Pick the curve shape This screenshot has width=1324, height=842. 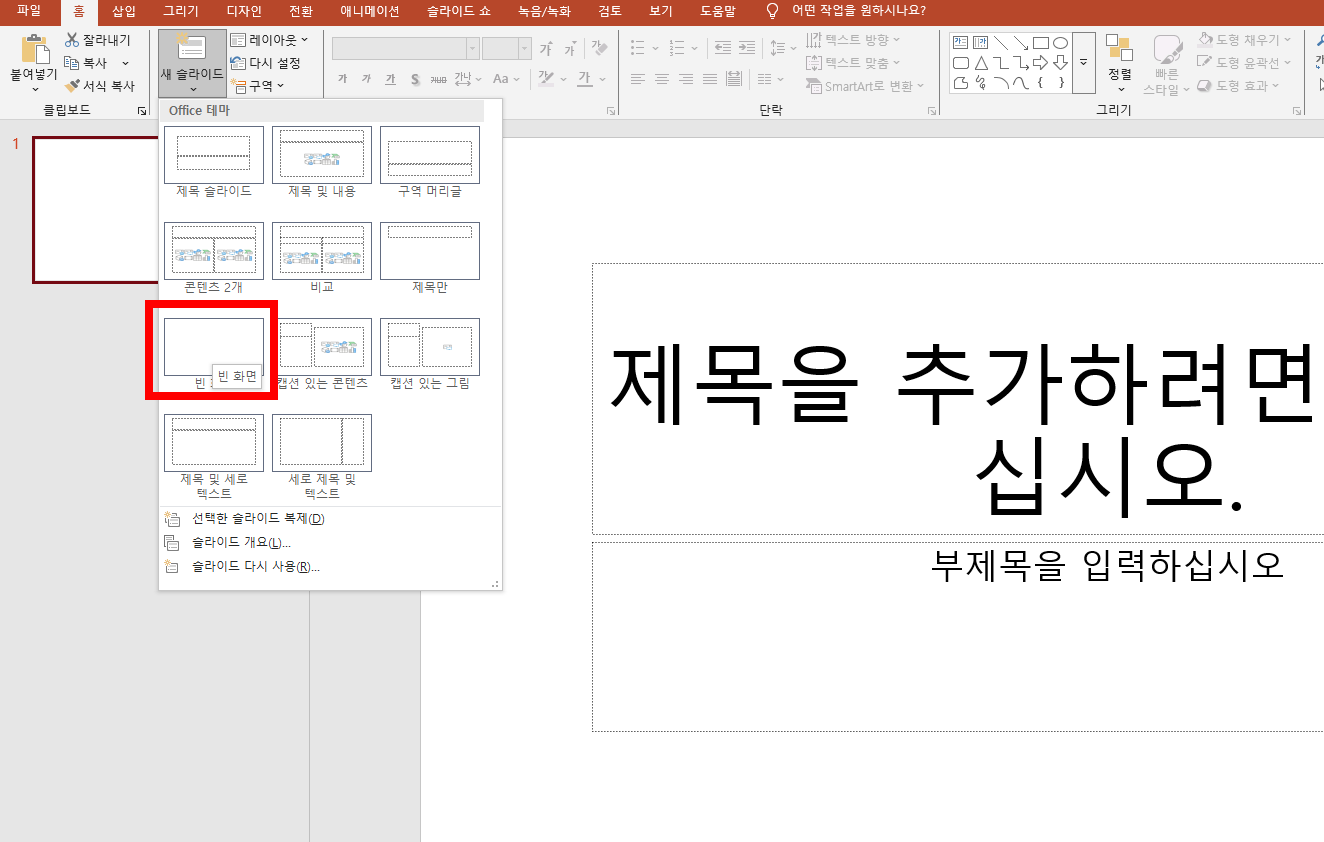[1020, 83]
